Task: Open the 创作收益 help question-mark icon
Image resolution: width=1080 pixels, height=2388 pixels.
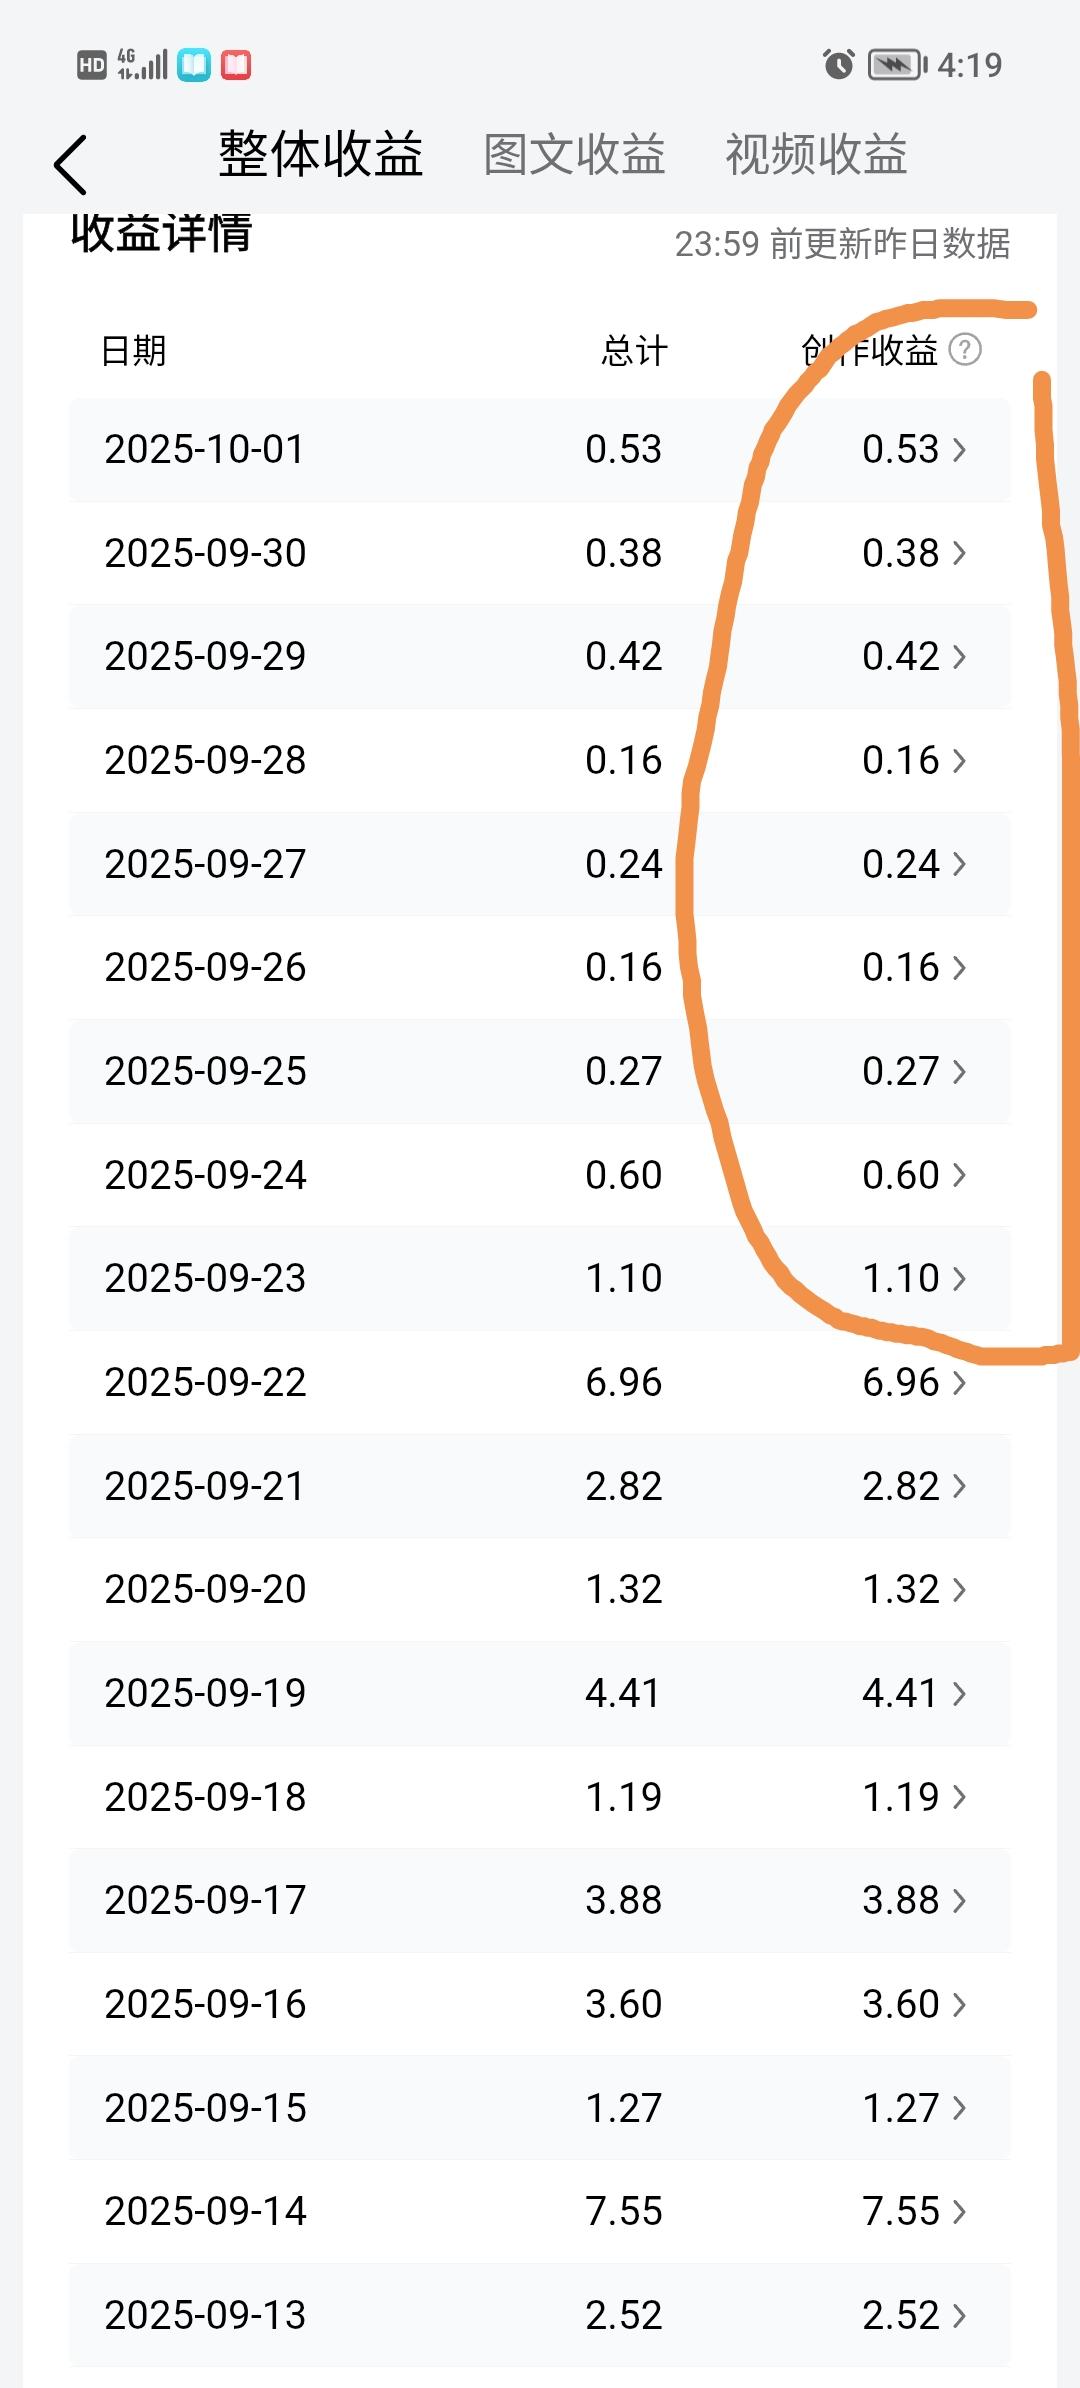Action: tap(964, 350)
